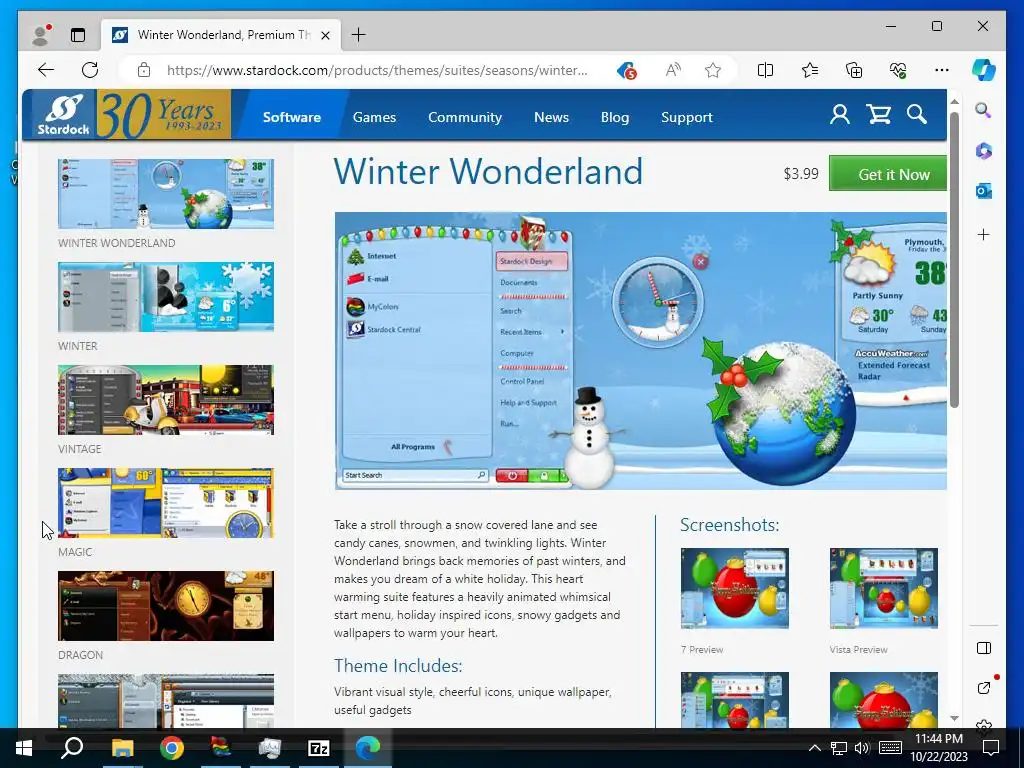Open the taskbar clock and date

(x=938, y=748)
